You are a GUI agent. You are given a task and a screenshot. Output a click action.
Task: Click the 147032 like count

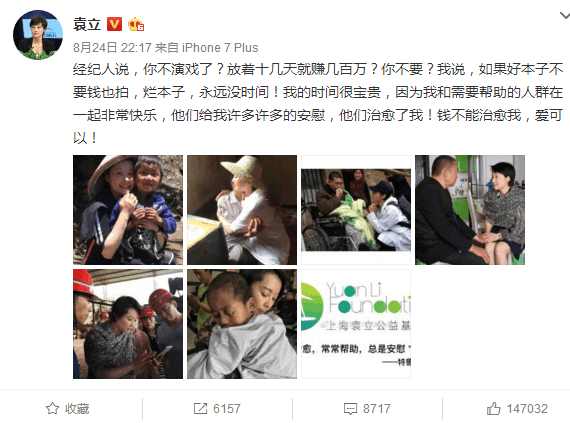[527, 408]
